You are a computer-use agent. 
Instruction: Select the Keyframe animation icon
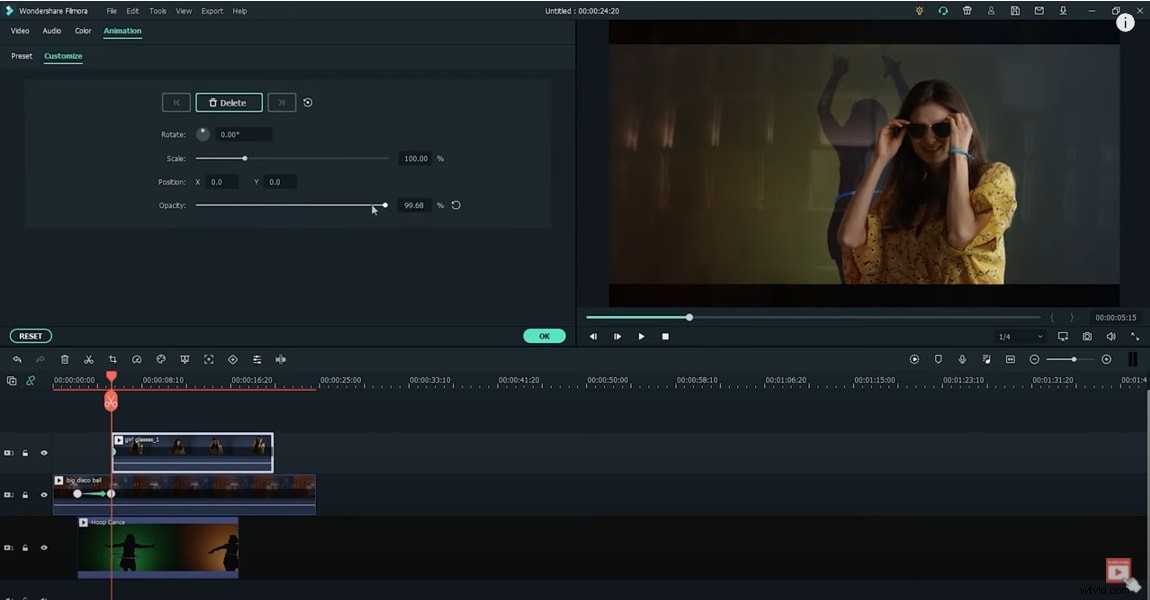[x=232, y=359]
